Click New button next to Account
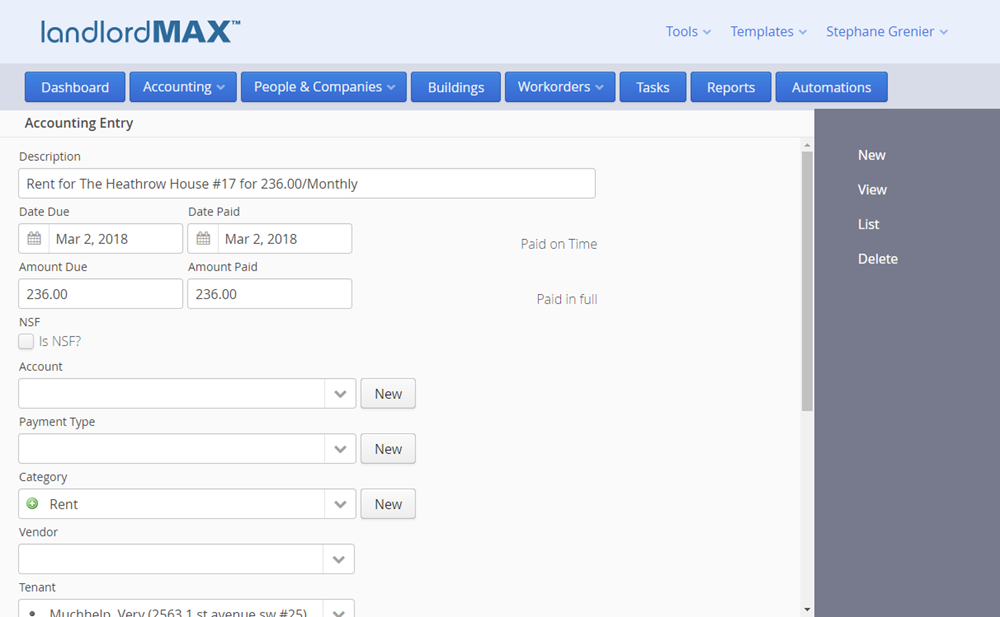Screen dimensions: 1000x617 point(388,394)
